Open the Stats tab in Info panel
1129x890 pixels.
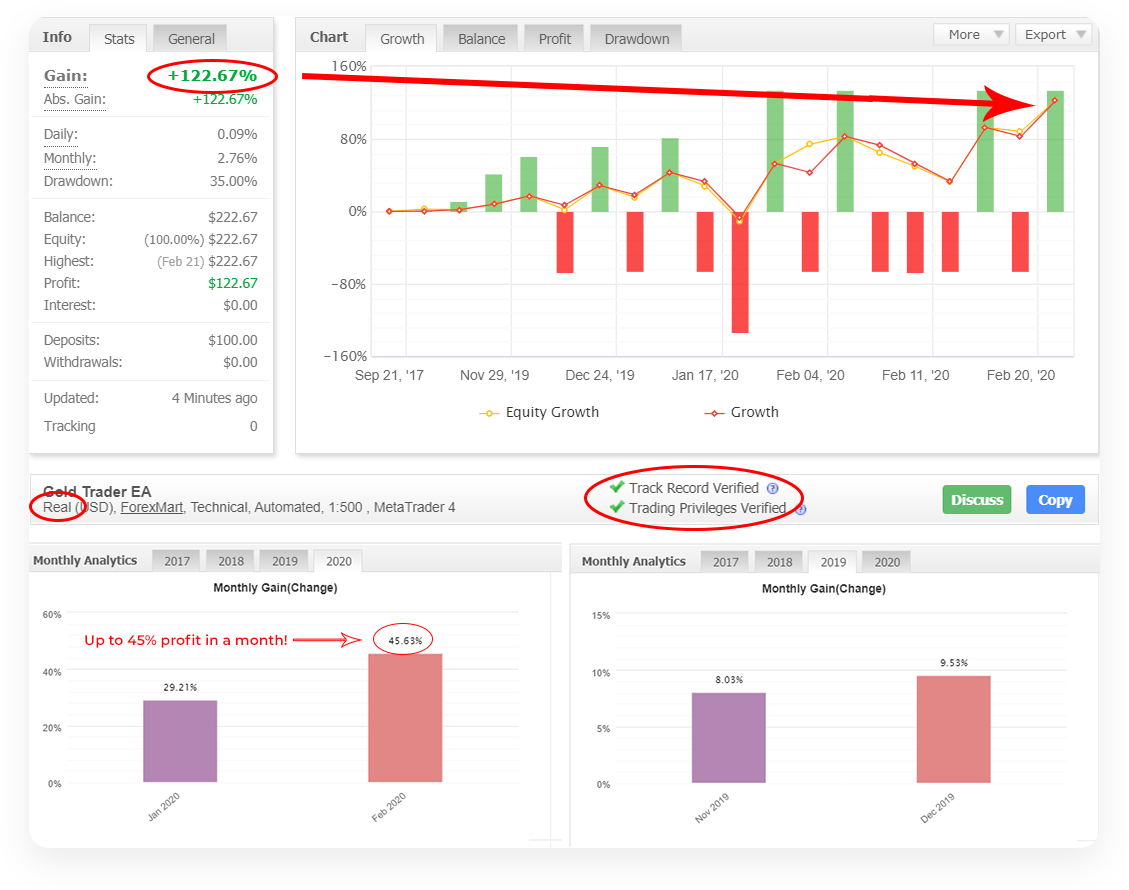119,39
